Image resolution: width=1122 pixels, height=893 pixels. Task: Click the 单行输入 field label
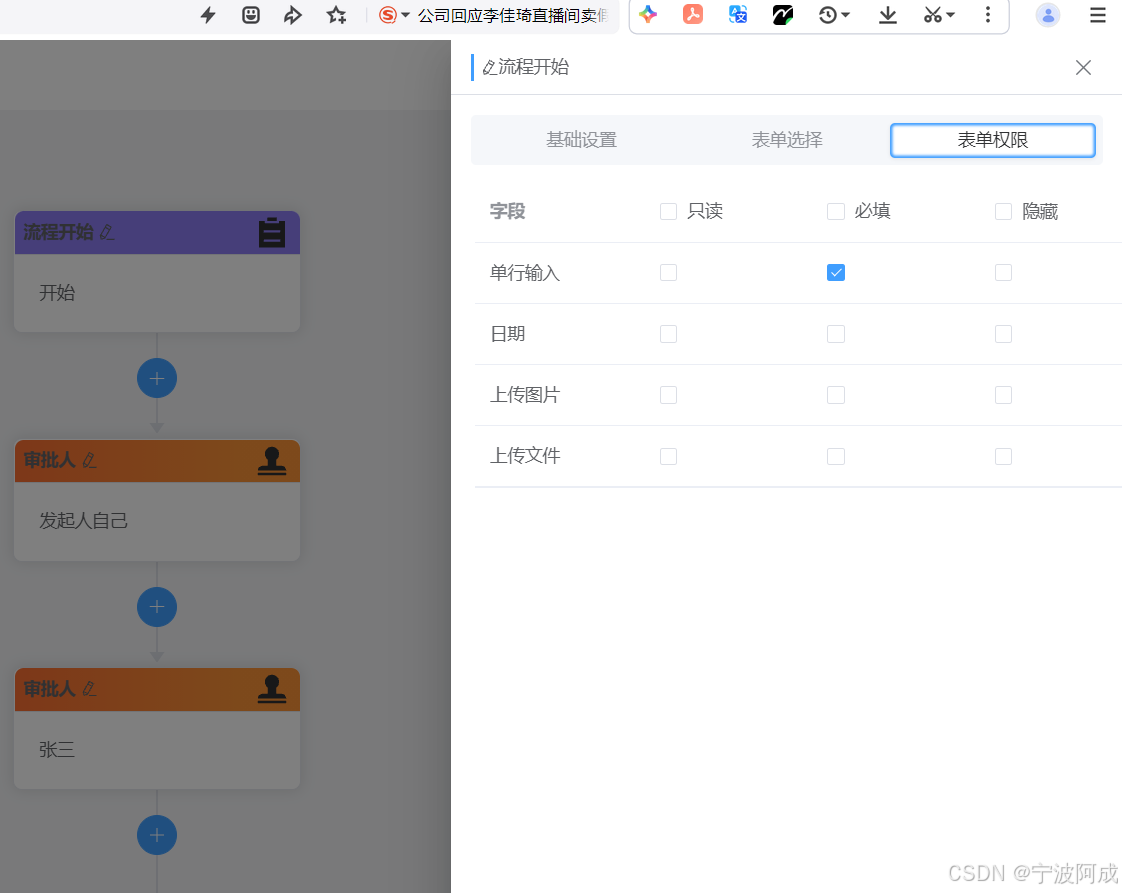(525, 273)
